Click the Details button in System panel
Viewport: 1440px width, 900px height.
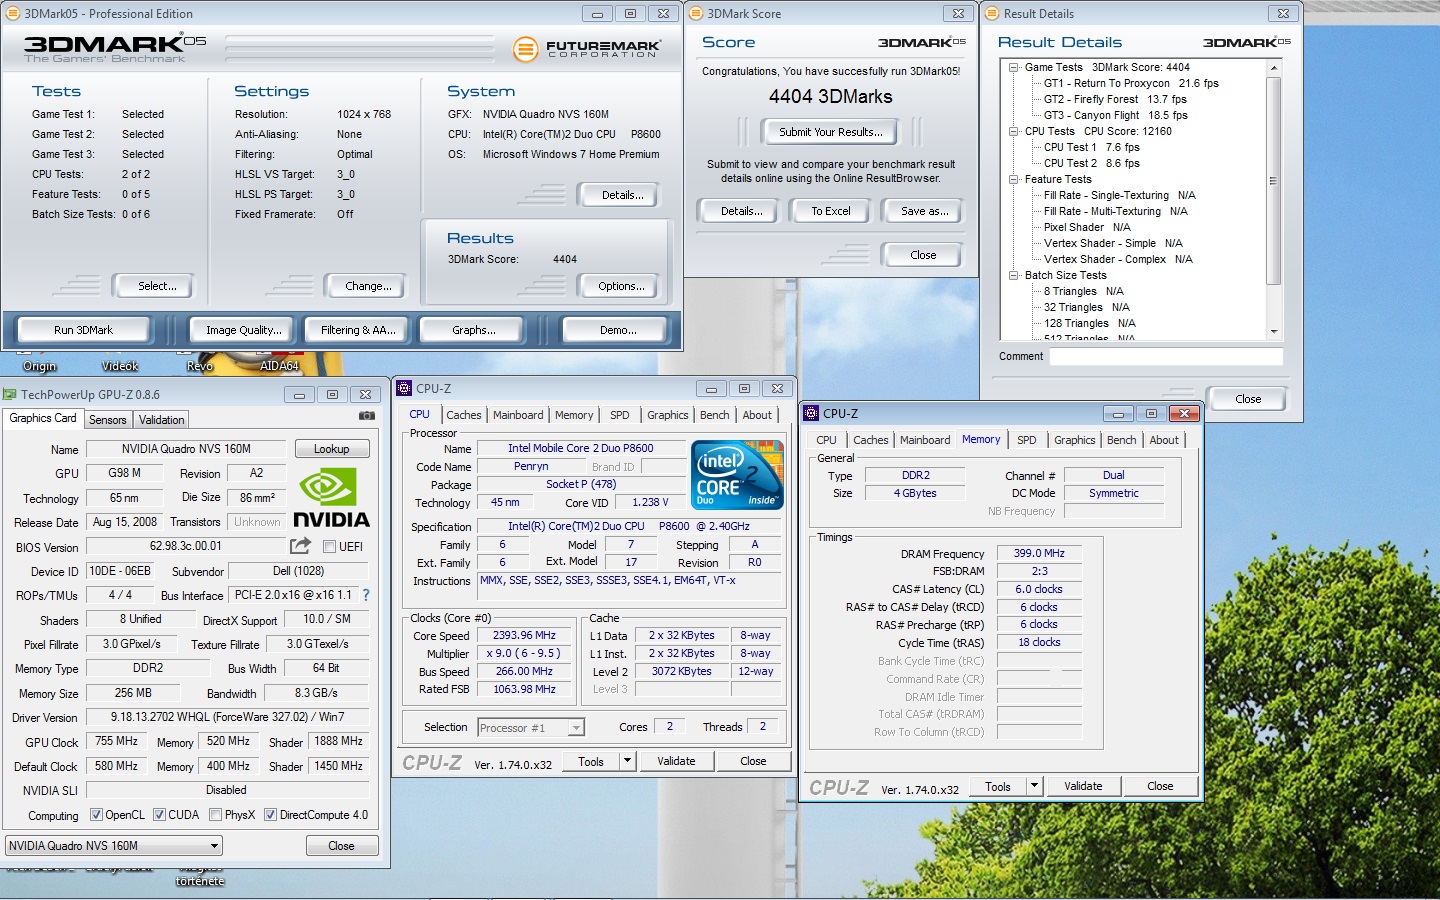(622, 195)
